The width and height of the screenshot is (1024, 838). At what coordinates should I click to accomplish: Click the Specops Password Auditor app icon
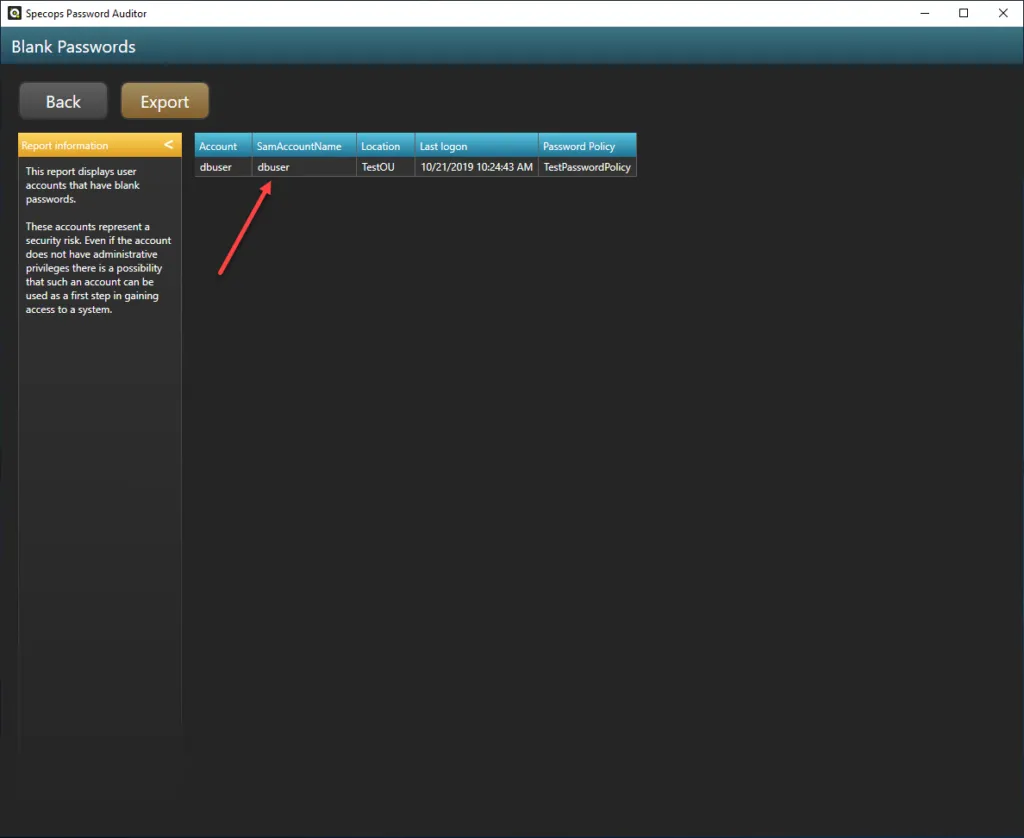tap(14, 13)
